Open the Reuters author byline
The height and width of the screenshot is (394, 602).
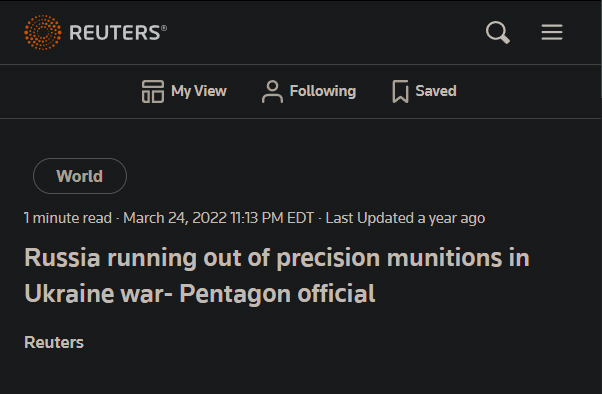[54, 342]
